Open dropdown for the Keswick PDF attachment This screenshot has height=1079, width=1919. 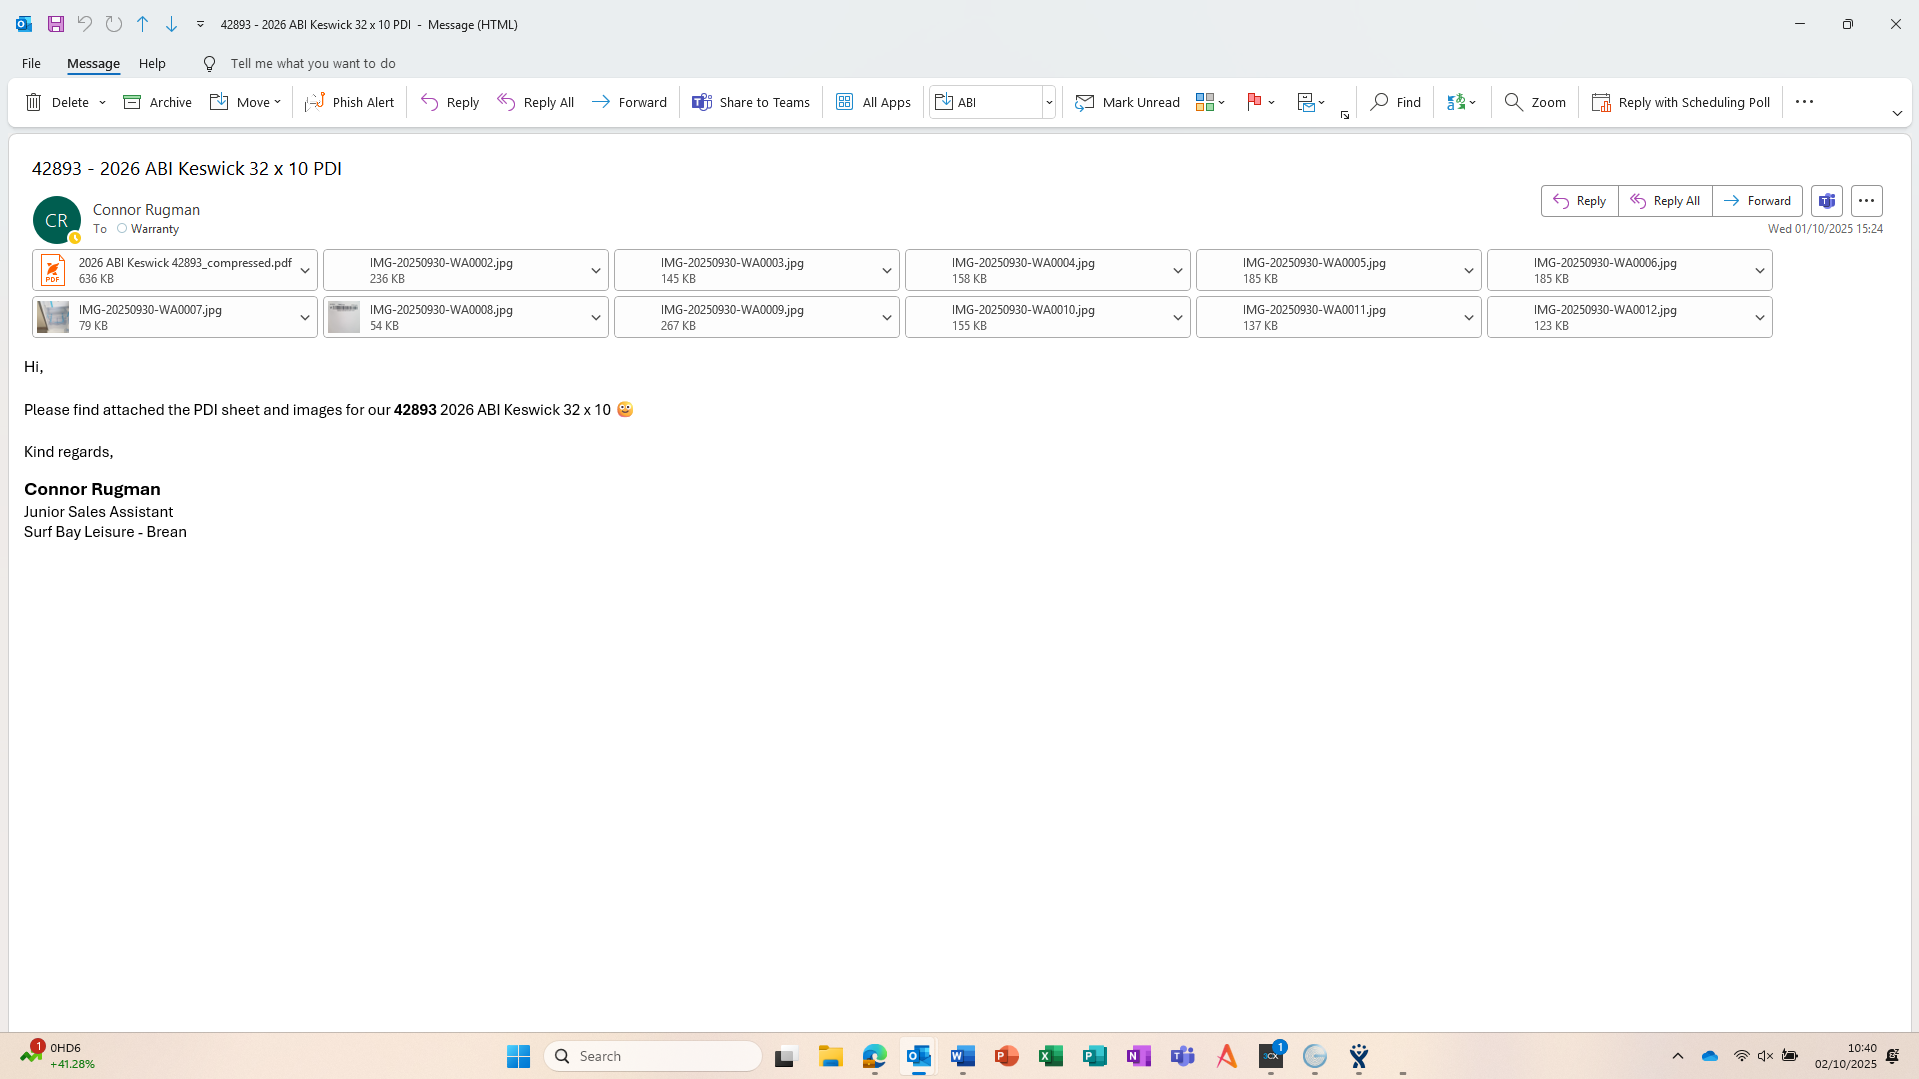[305, 271]
